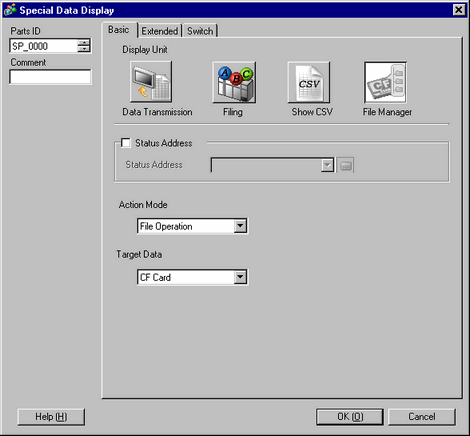
Task: Pick the File Manager CF card icon
Action: coord(385,82)
